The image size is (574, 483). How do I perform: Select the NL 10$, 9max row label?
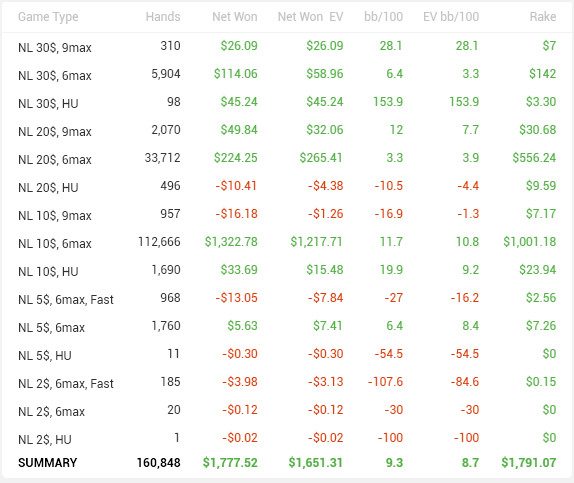[55, 216]
